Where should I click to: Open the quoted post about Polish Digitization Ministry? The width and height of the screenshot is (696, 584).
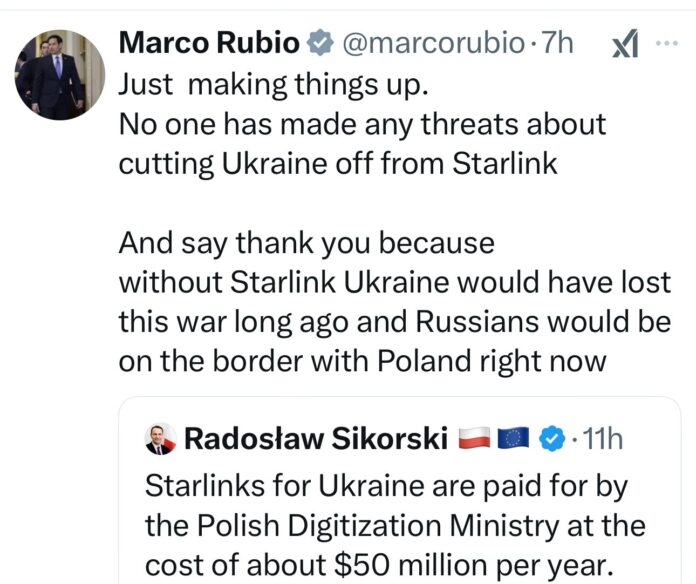coord(396,524)
